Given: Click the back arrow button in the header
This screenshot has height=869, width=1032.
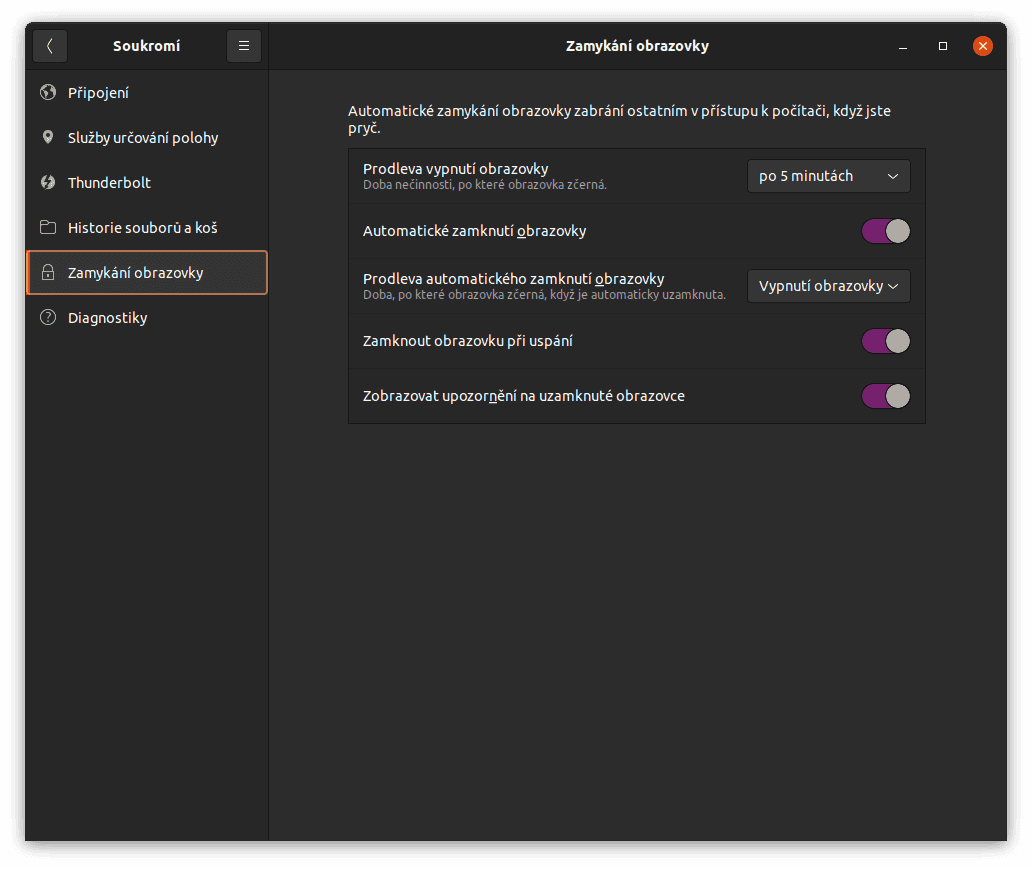Looking at the screenshot, I should tap(50, 45).
